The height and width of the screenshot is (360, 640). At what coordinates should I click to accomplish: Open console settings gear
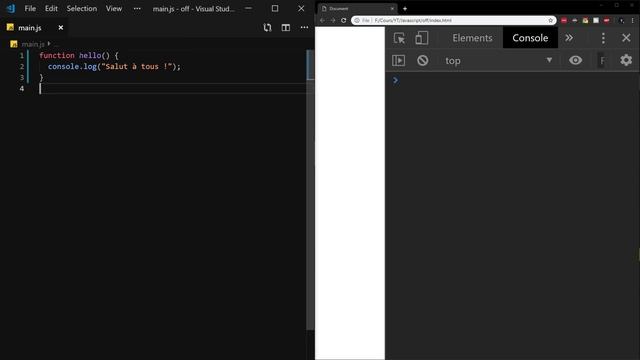coord(626,60)
